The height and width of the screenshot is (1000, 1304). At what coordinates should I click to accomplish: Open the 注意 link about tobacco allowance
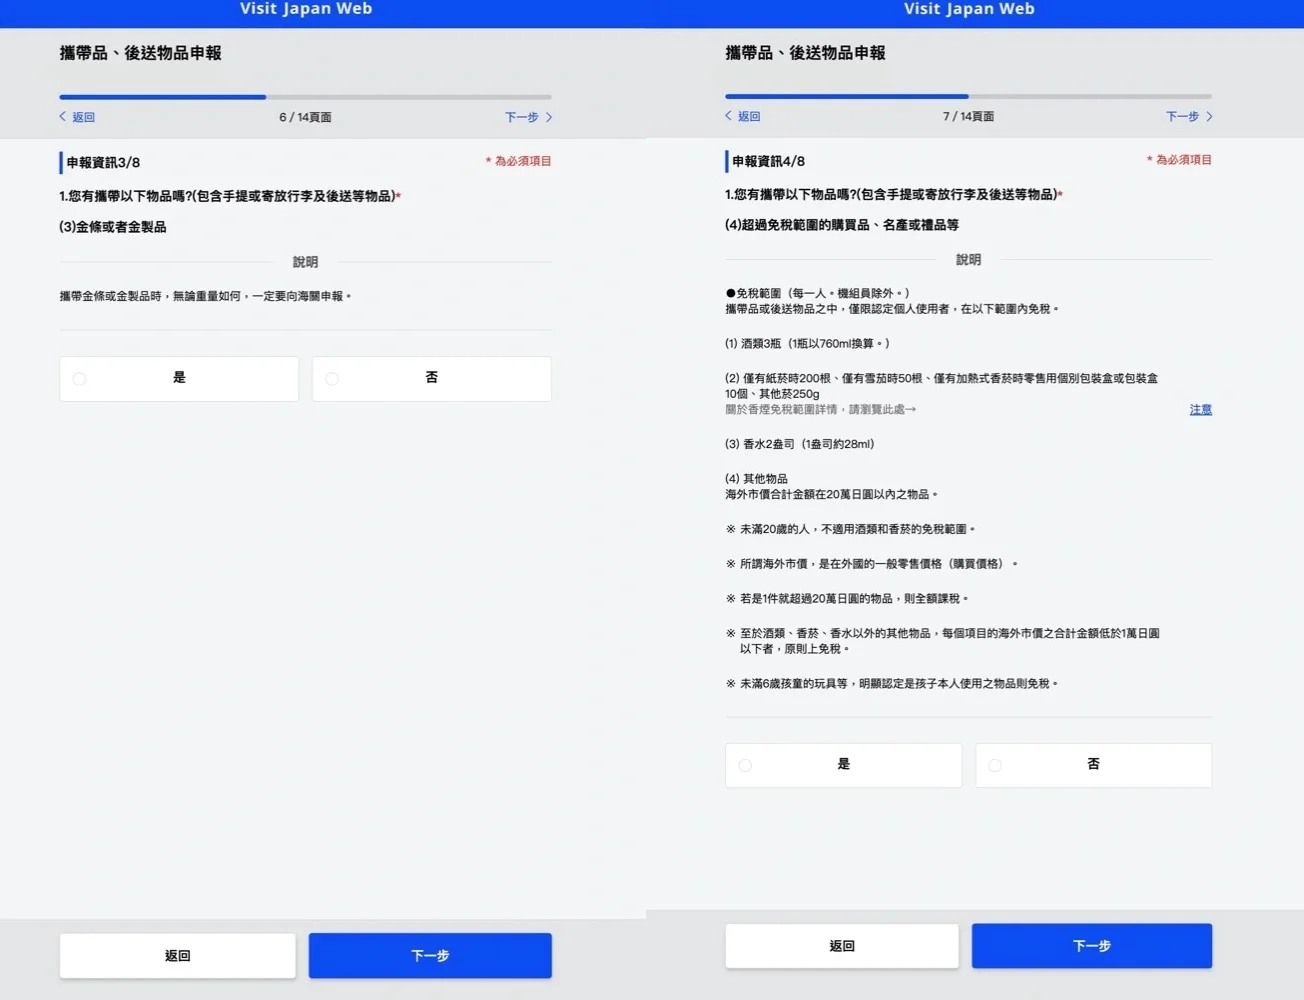[x=1200, y=409]
